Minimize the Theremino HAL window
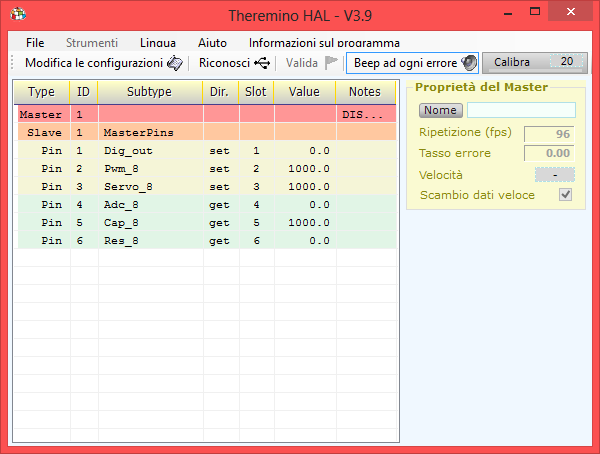 pos(508,13)
